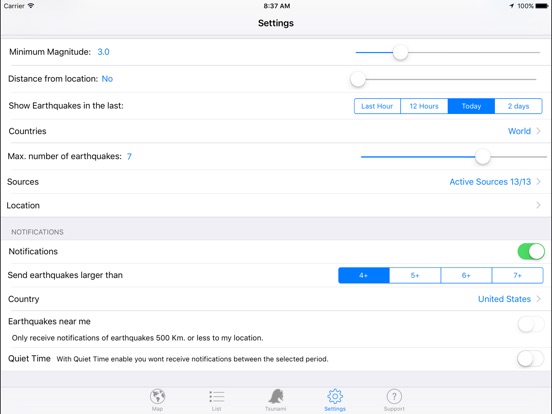Open the List tab icon
The width and height of the screenshot is (552, 414).
coord(217,396)
